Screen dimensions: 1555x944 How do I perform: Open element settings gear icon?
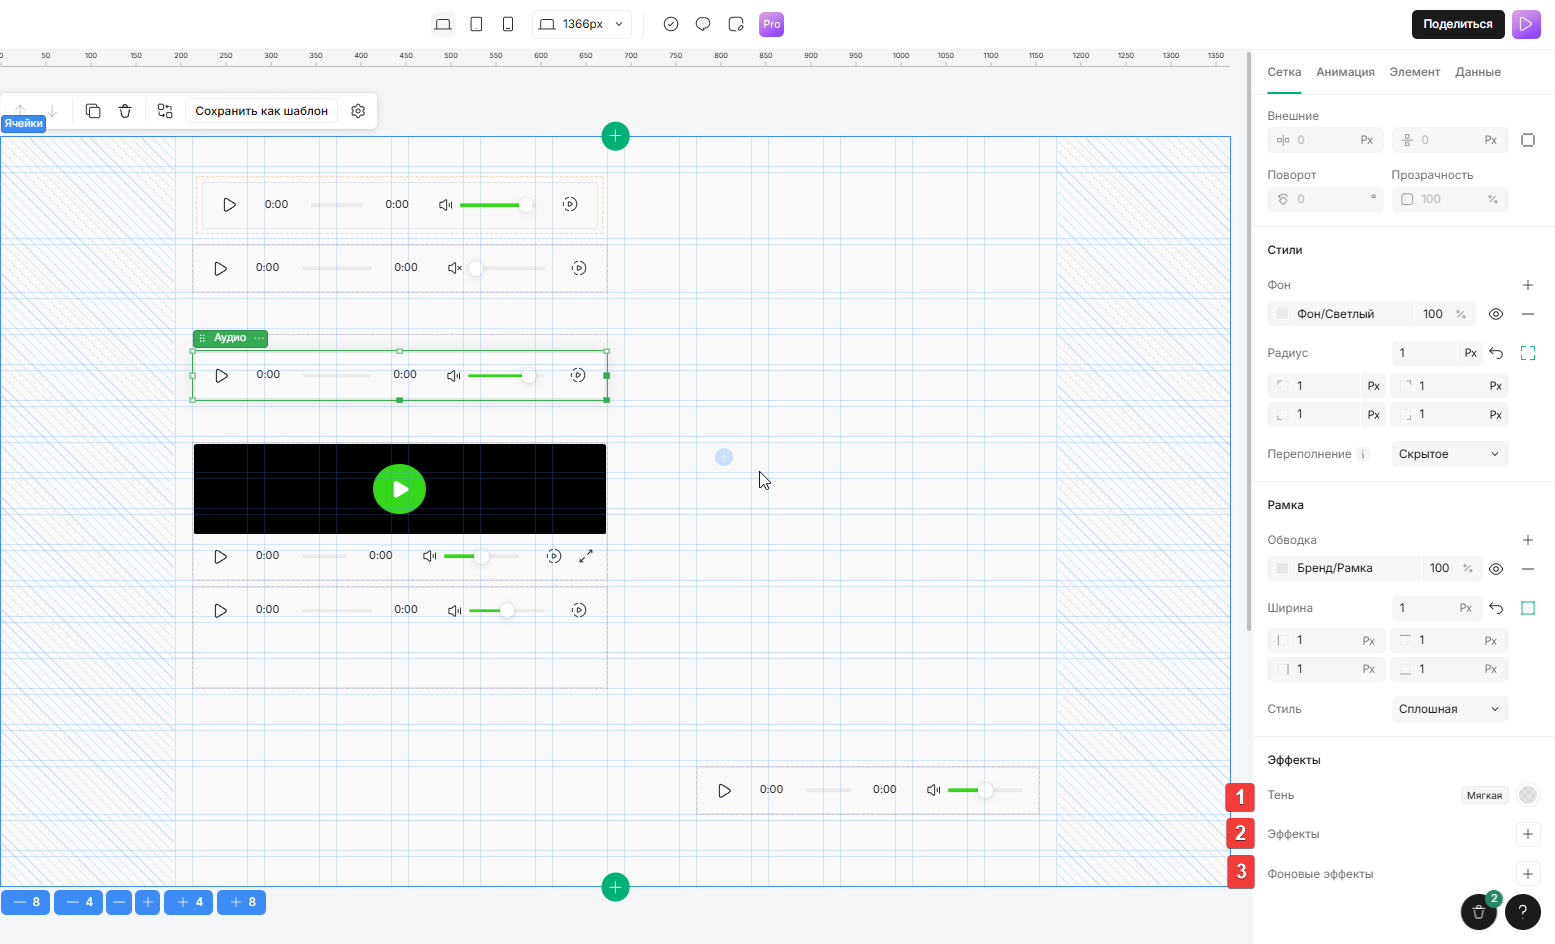pyautogui.click(x=358, y=111)
